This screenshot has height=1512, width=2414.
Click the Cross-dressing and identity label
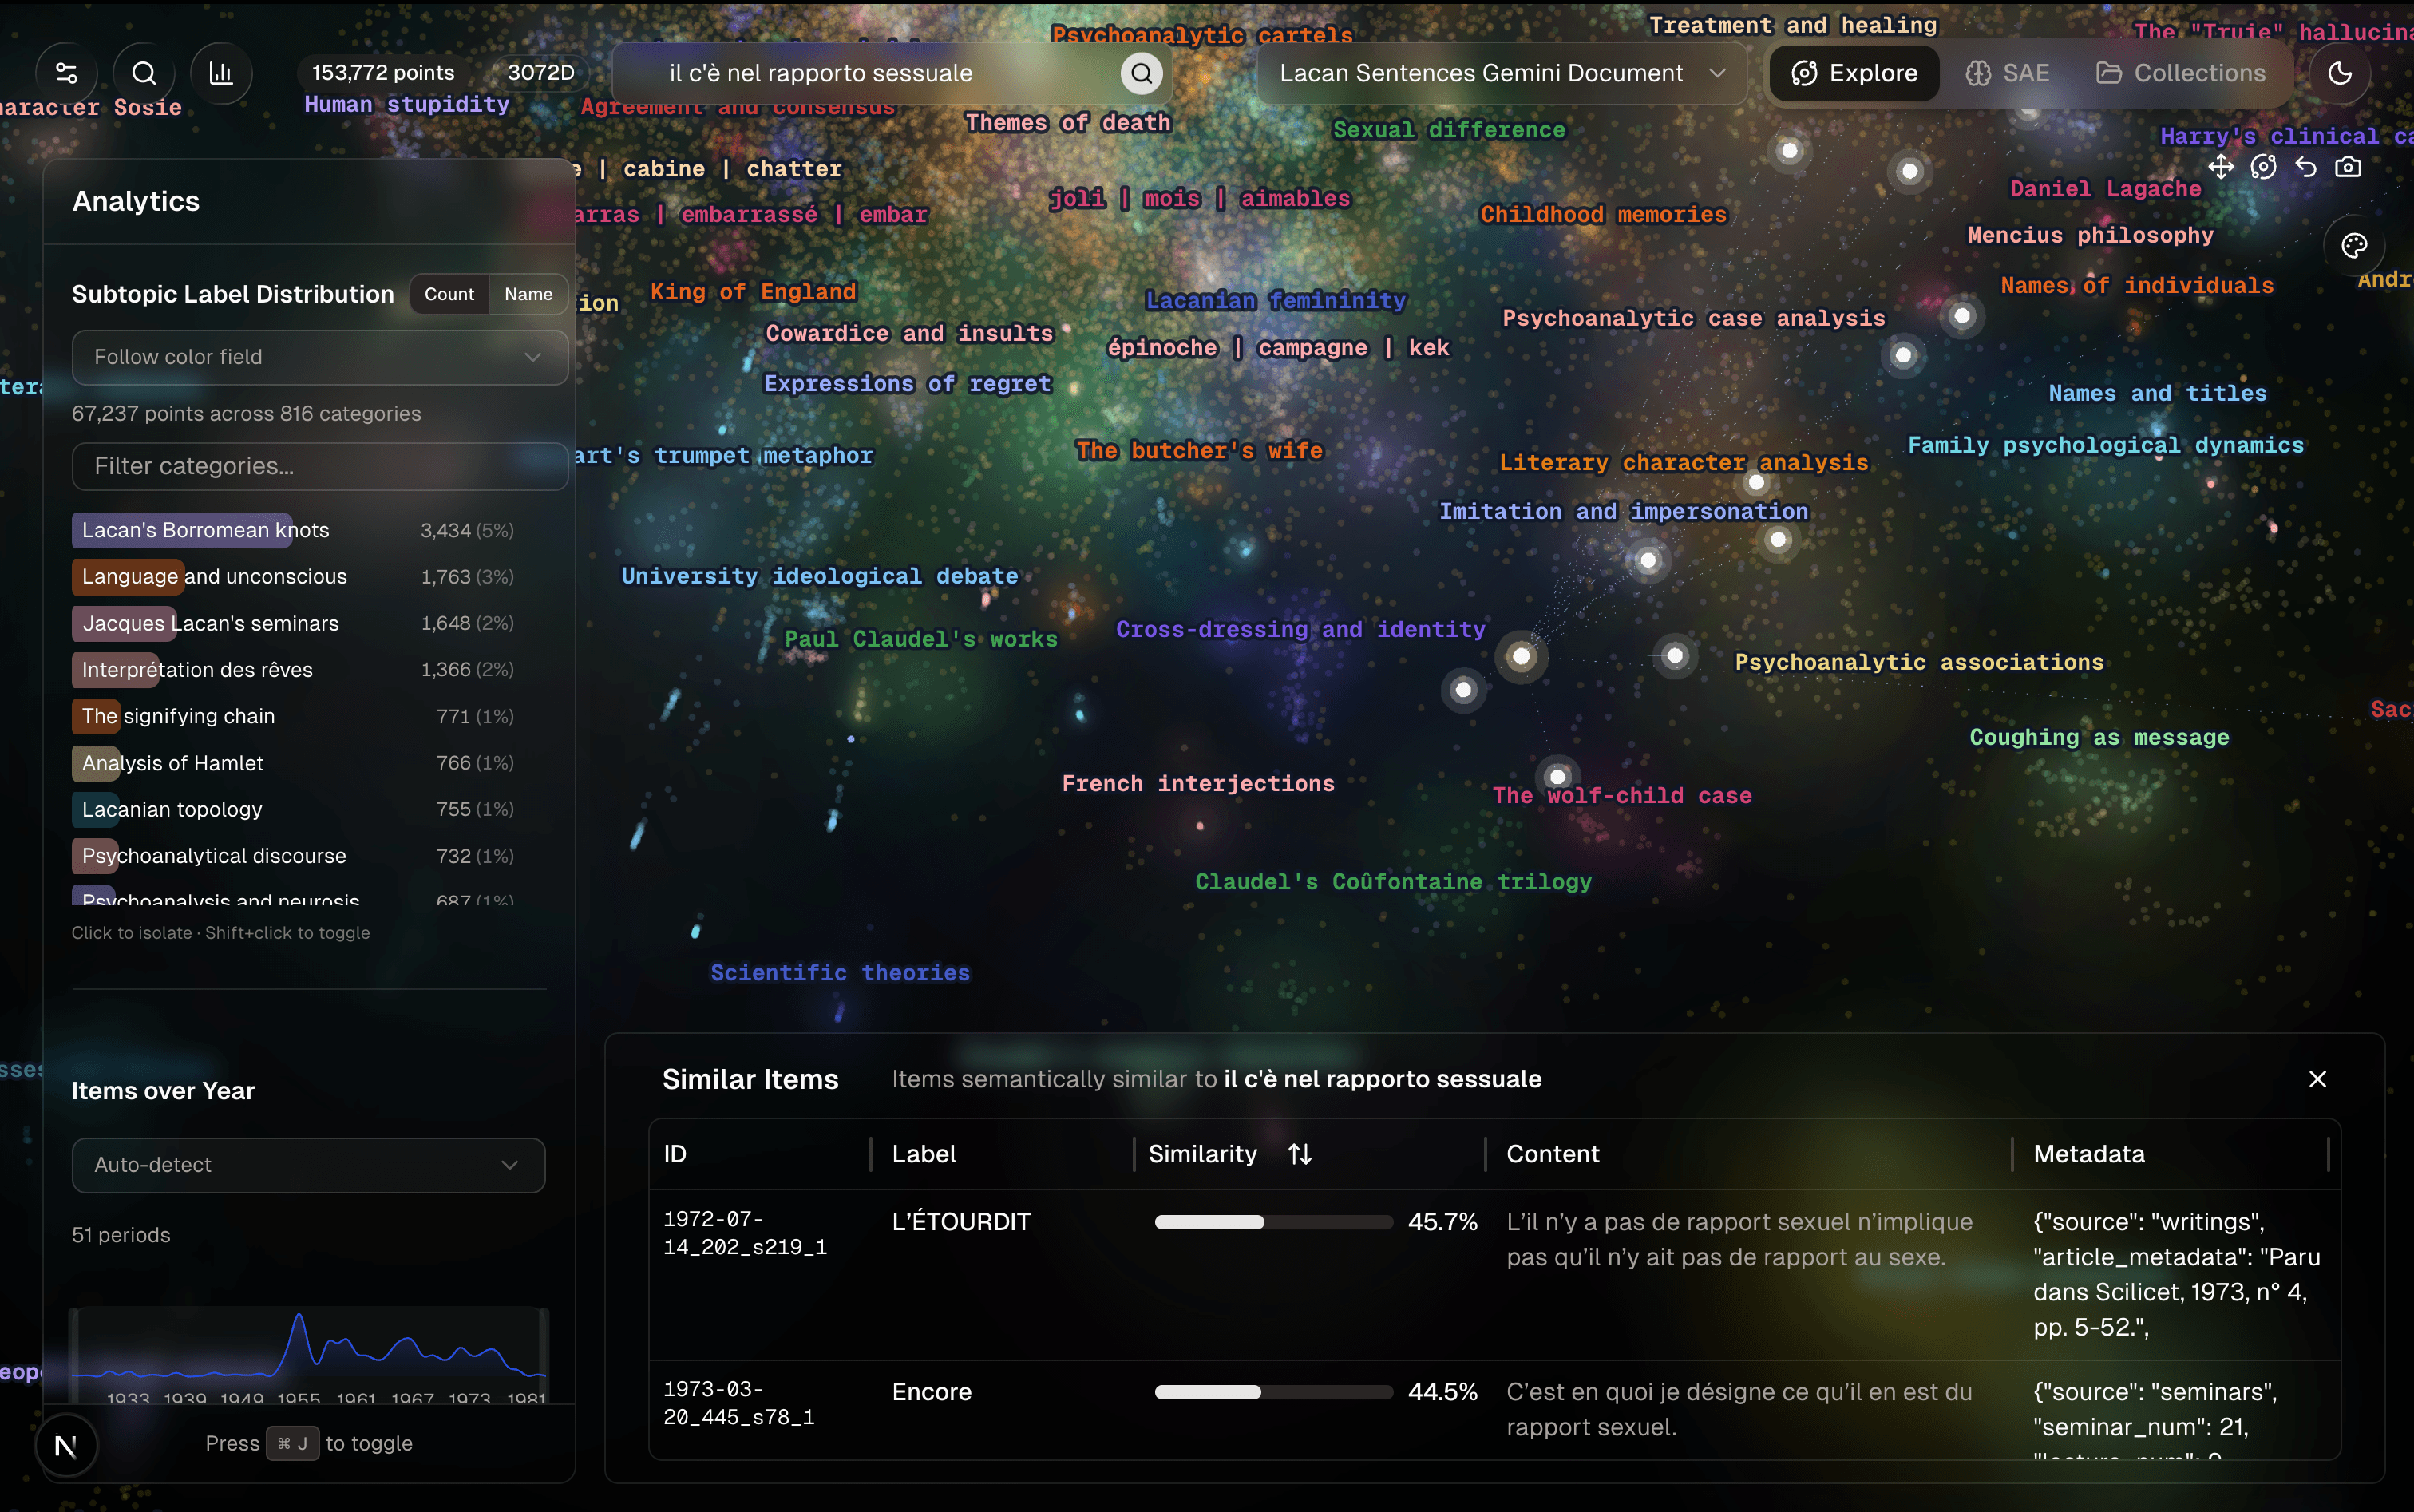coord(1300,630)
